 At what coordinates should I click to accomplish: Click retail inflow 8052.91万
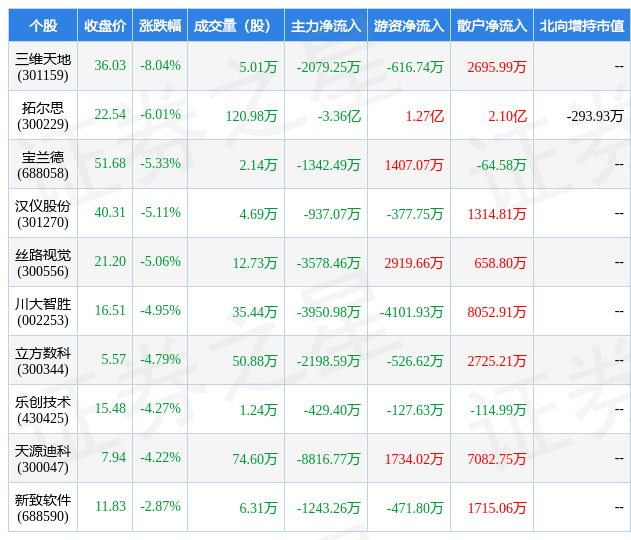click(x=497, y=312)
